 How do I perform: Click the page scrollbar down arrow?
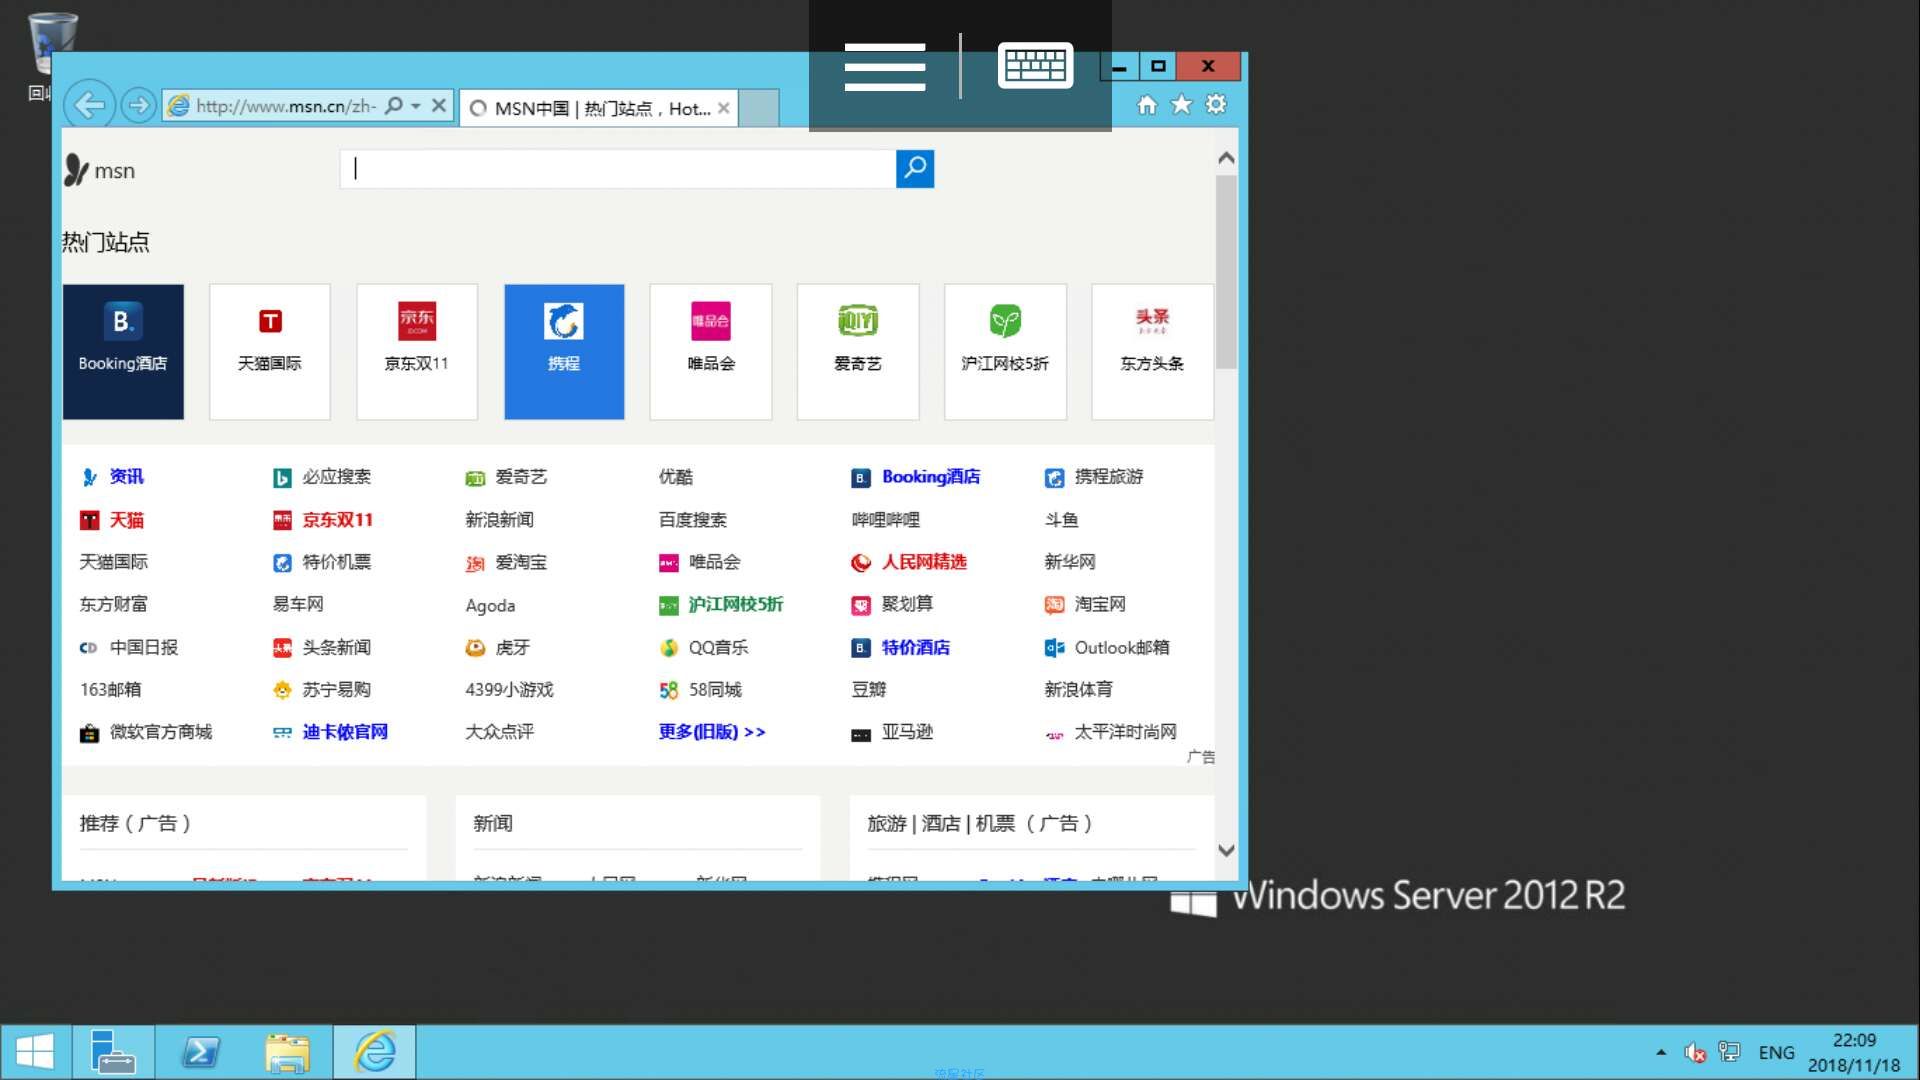pos(1226,850)
